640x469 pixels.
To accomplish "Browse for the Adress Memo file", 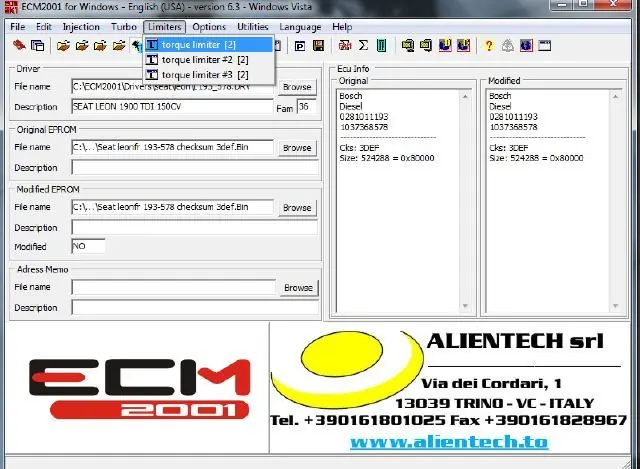I will point(298,288).
